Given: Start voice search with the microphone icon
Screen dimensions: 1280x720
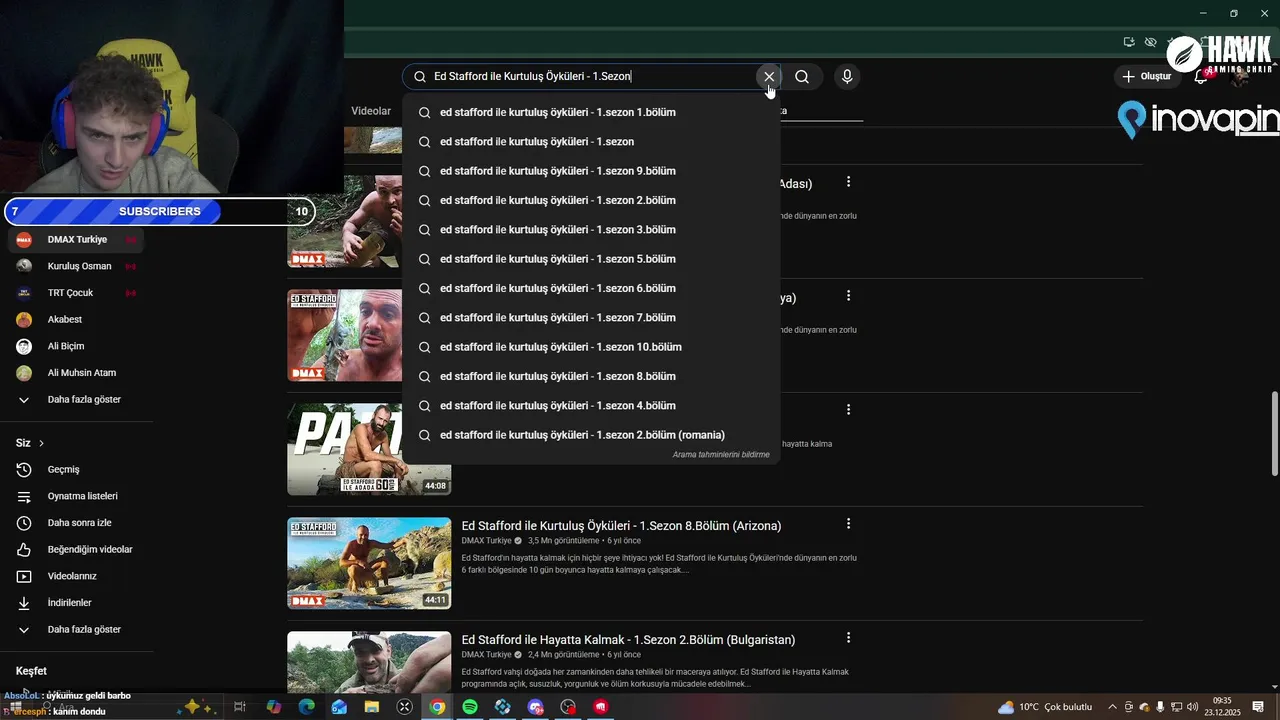Looking at the screenshot, I should click(x=847, y=76).
